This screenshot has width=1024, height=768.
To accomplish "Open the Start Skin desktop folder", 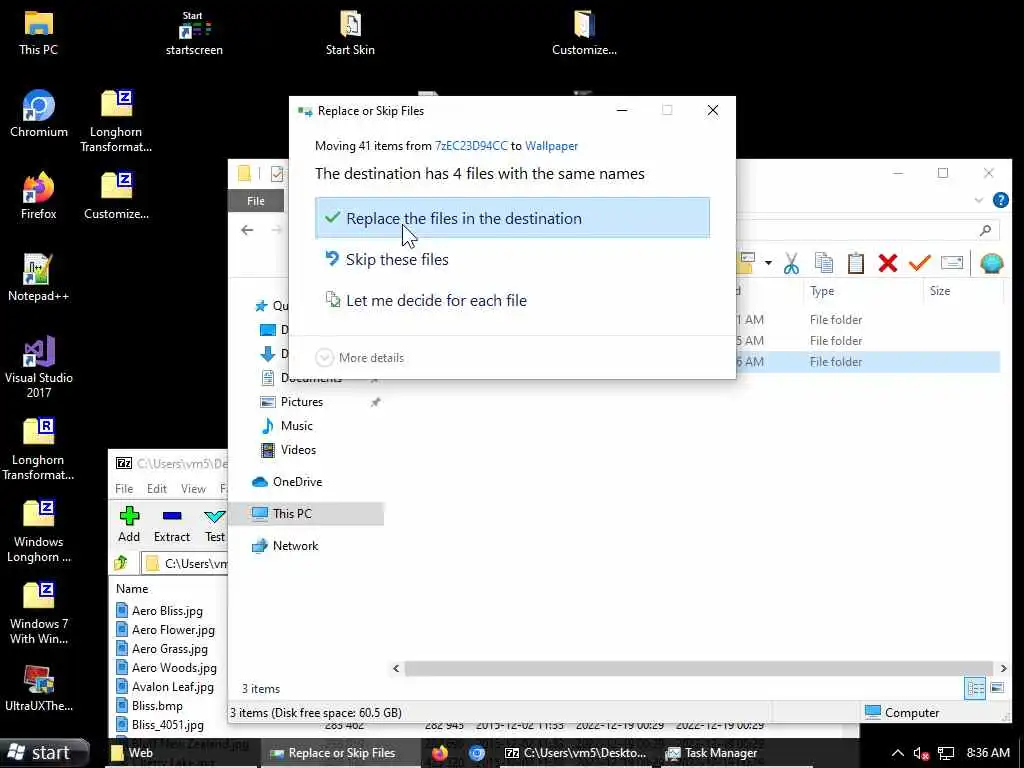I will [350, 32].
